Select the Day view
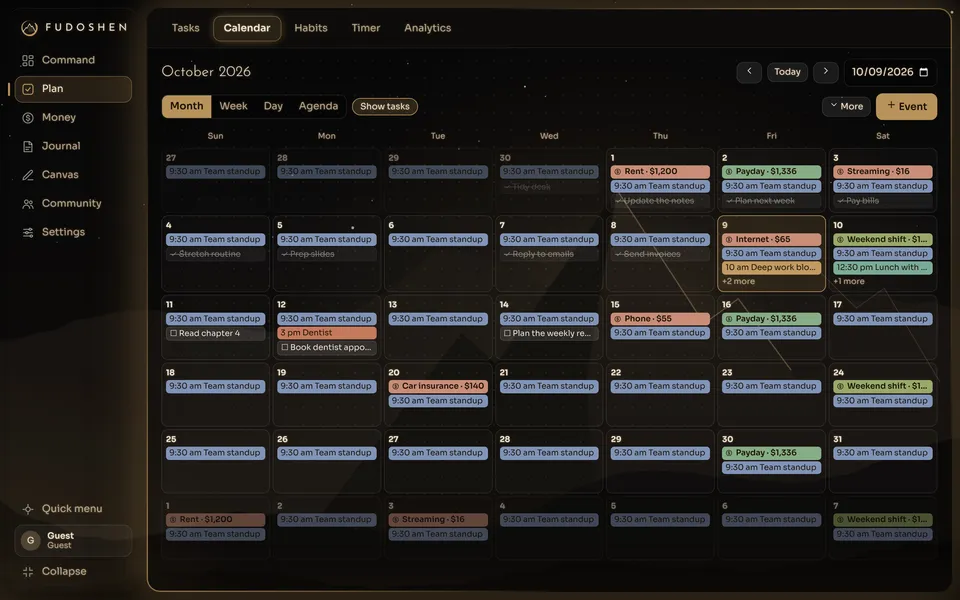 click(273, 106)
